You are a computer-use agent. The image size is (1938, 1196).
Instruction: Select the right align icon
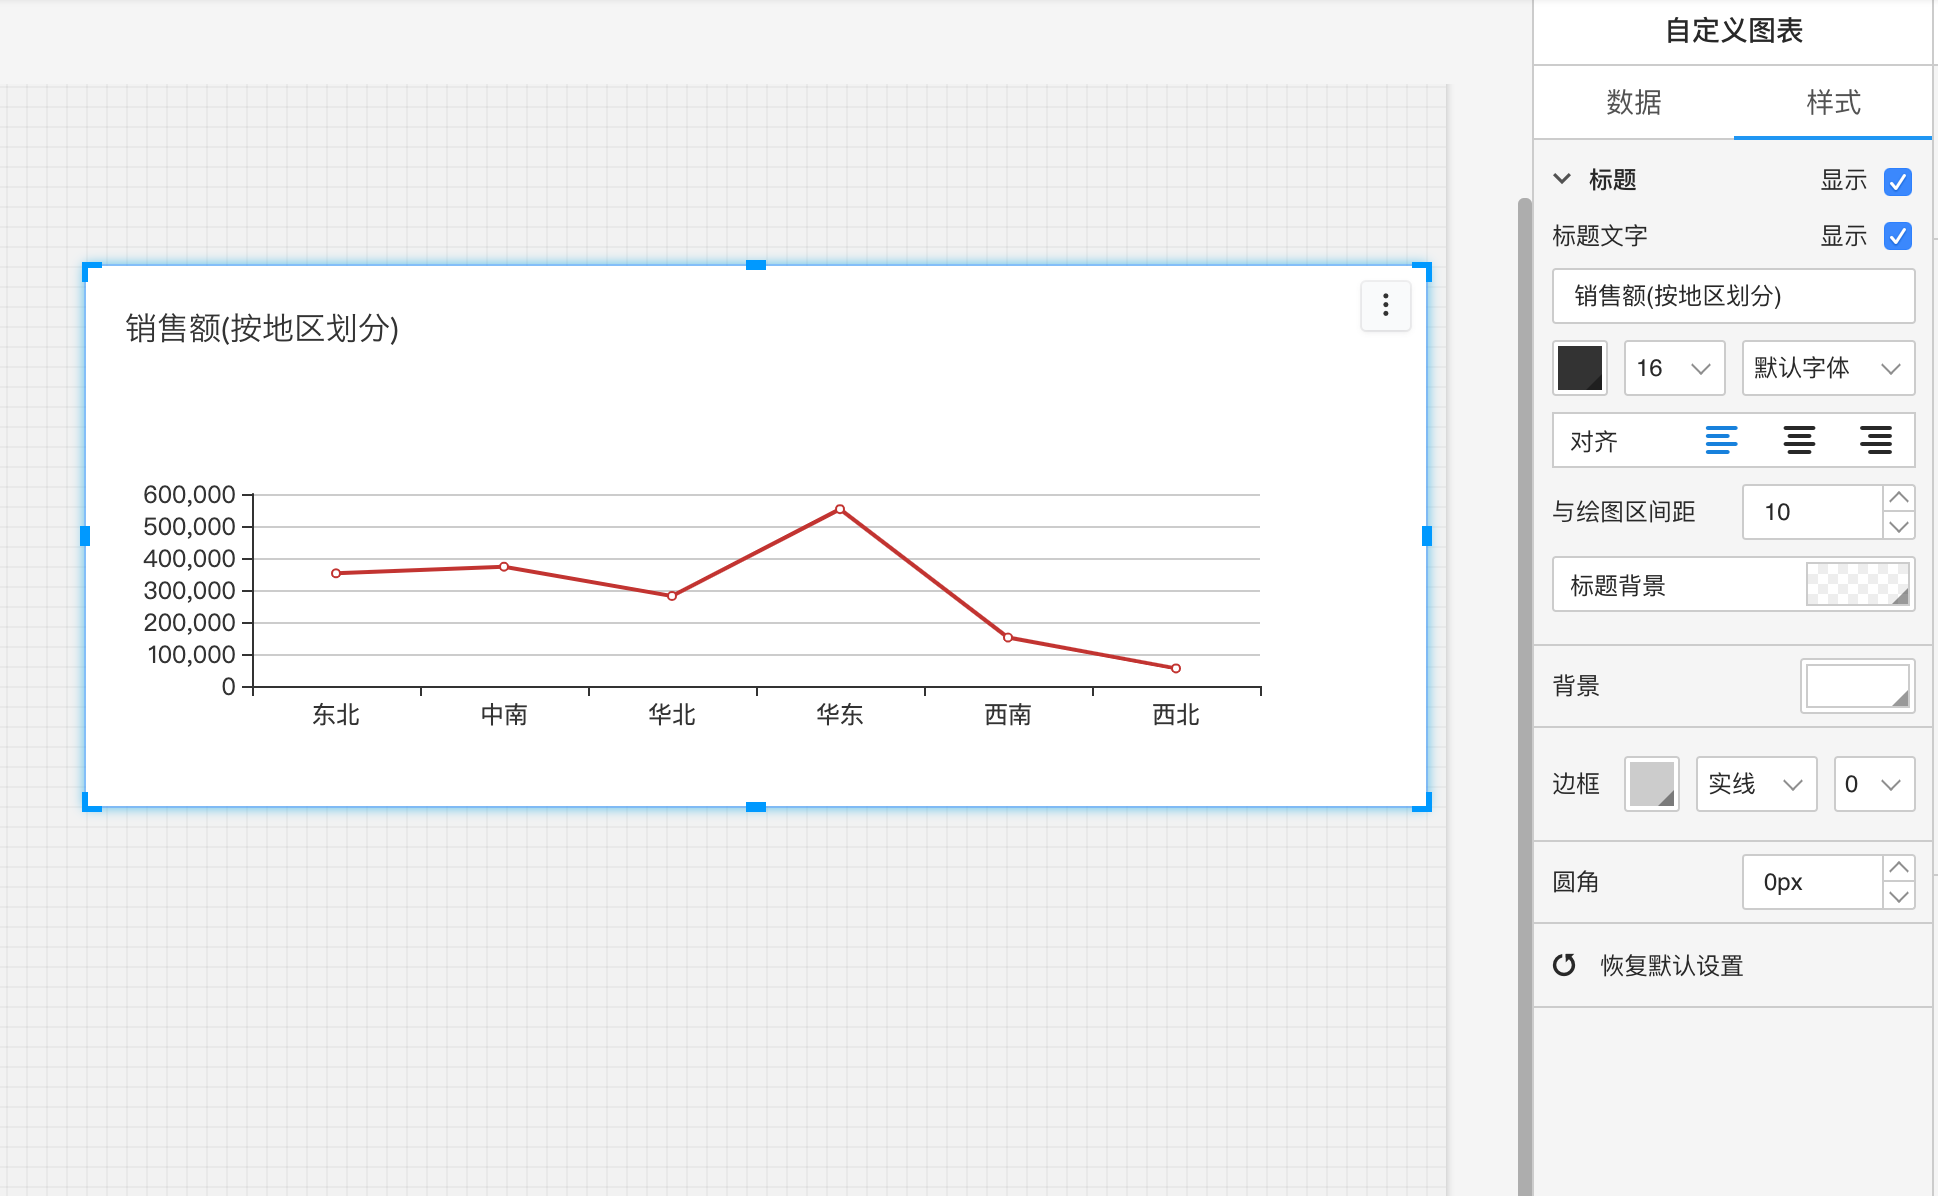1875,440
